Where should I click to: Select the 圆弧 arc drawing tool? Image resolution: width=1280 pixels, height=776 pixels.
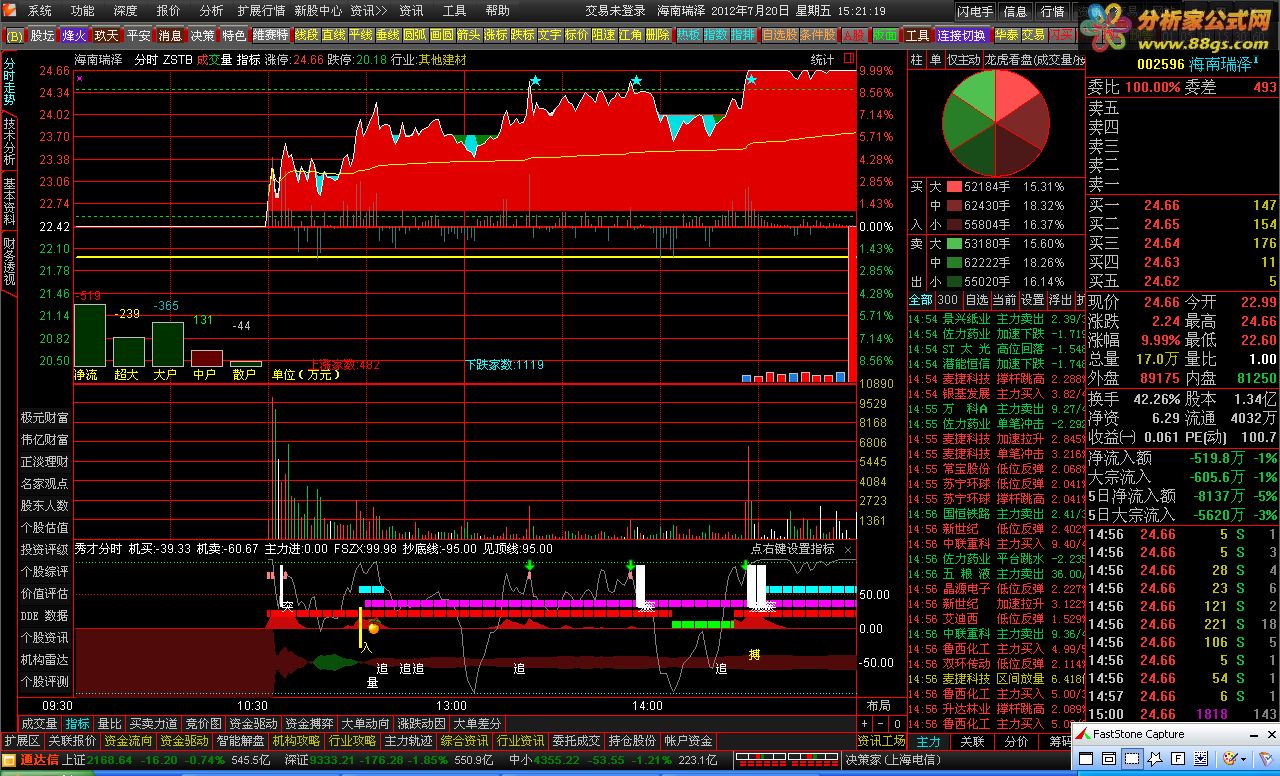[x=414, y=35]
